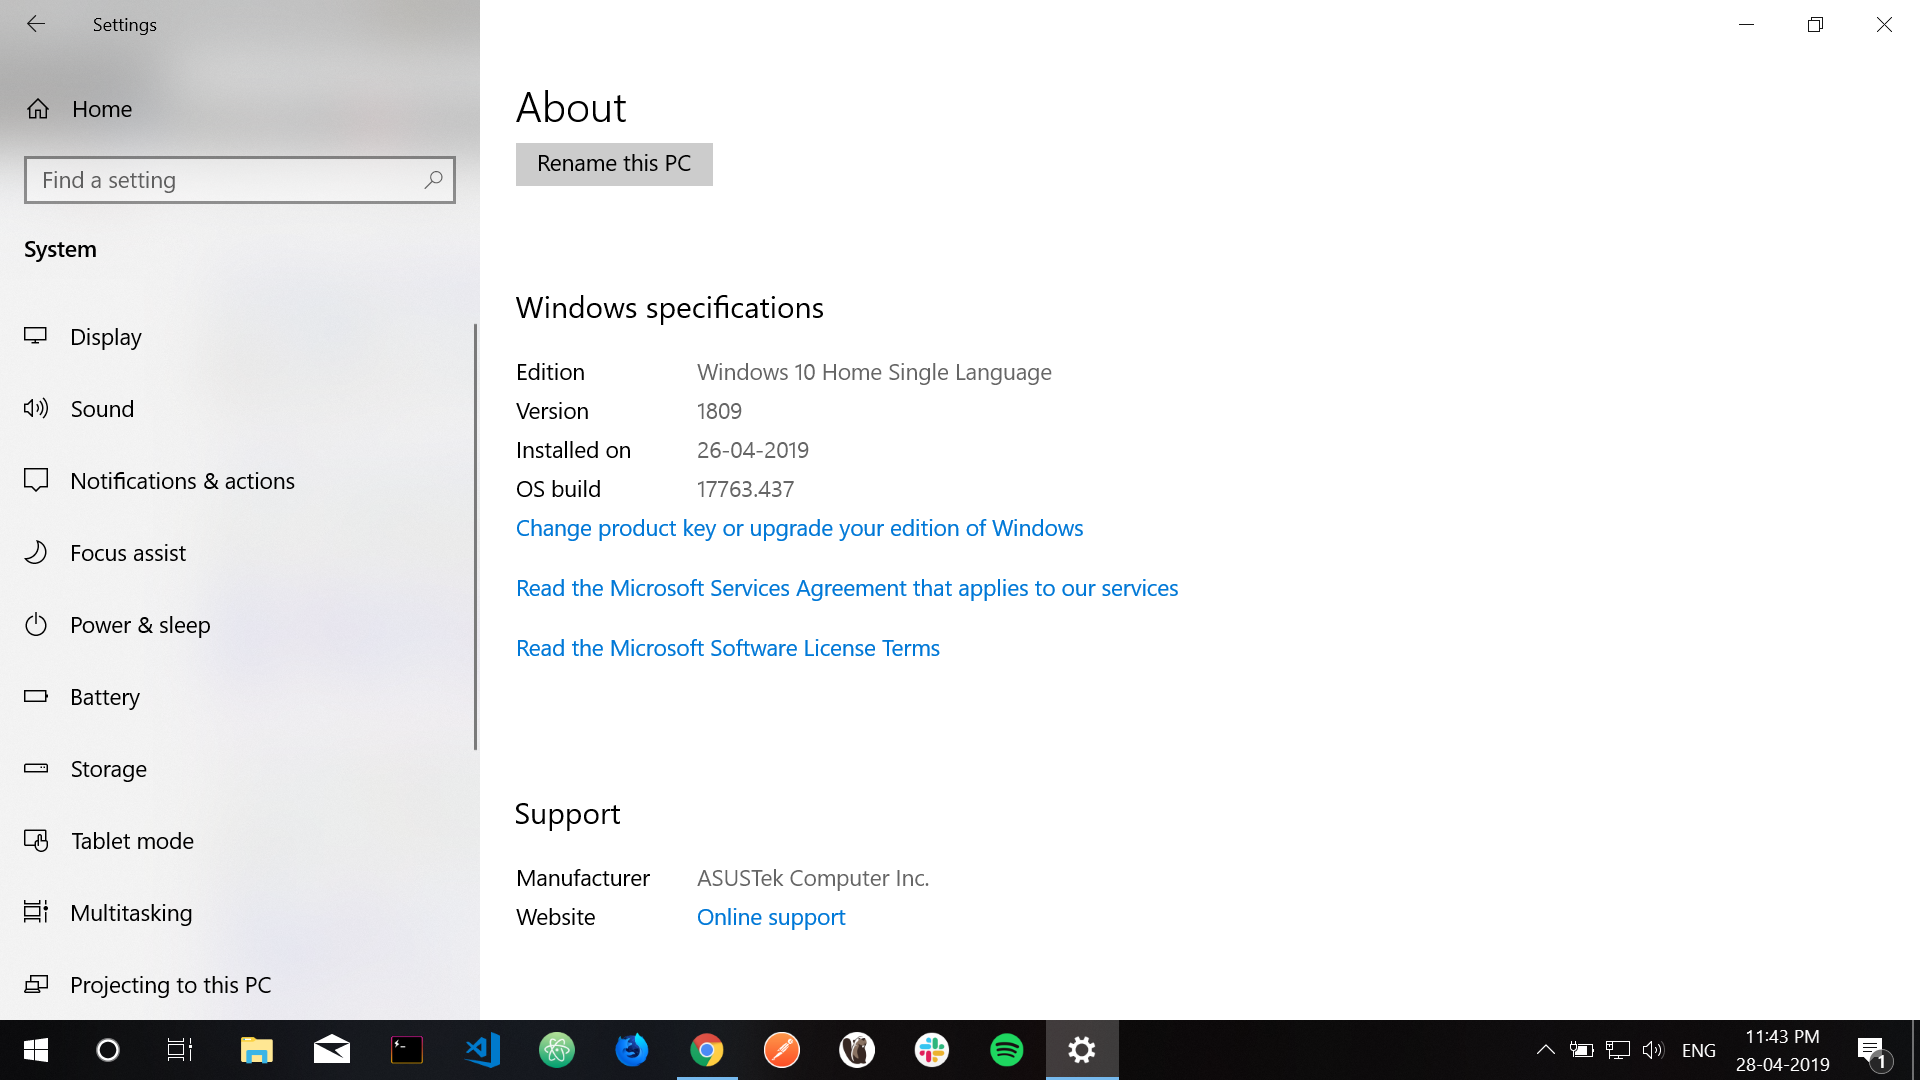Select the Installed on date 26-04-2019
Viewport: 1920px width, 1080px height.
753,450
